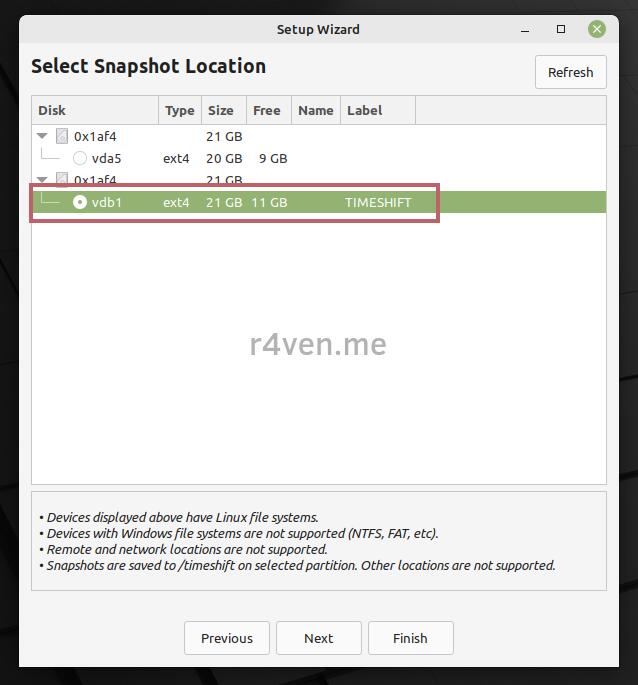Screen dimensions: 638x685
Task: Refresh the device list
Action: coord(570,72)
